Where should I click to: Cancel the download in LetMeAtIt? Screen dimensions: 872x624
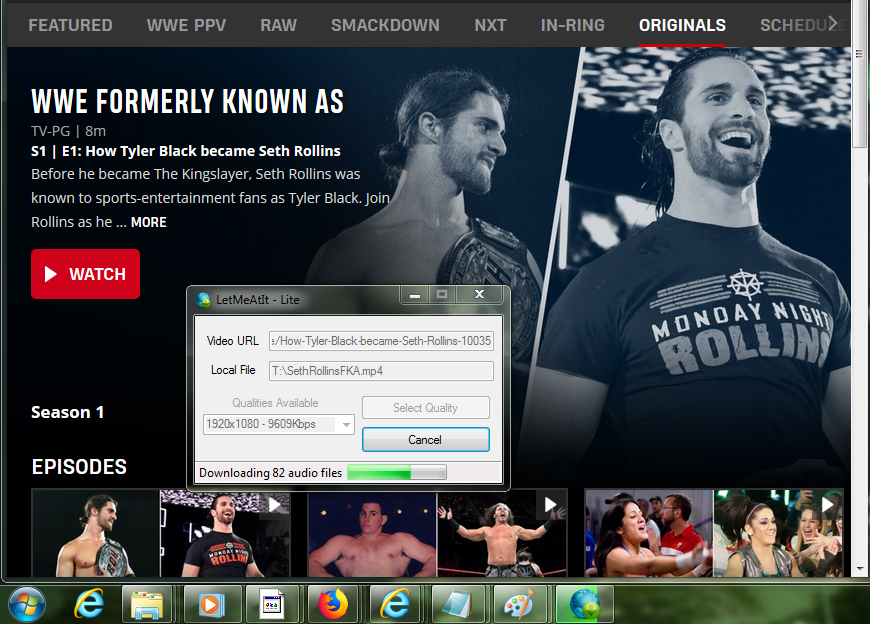tap(425, 440)
